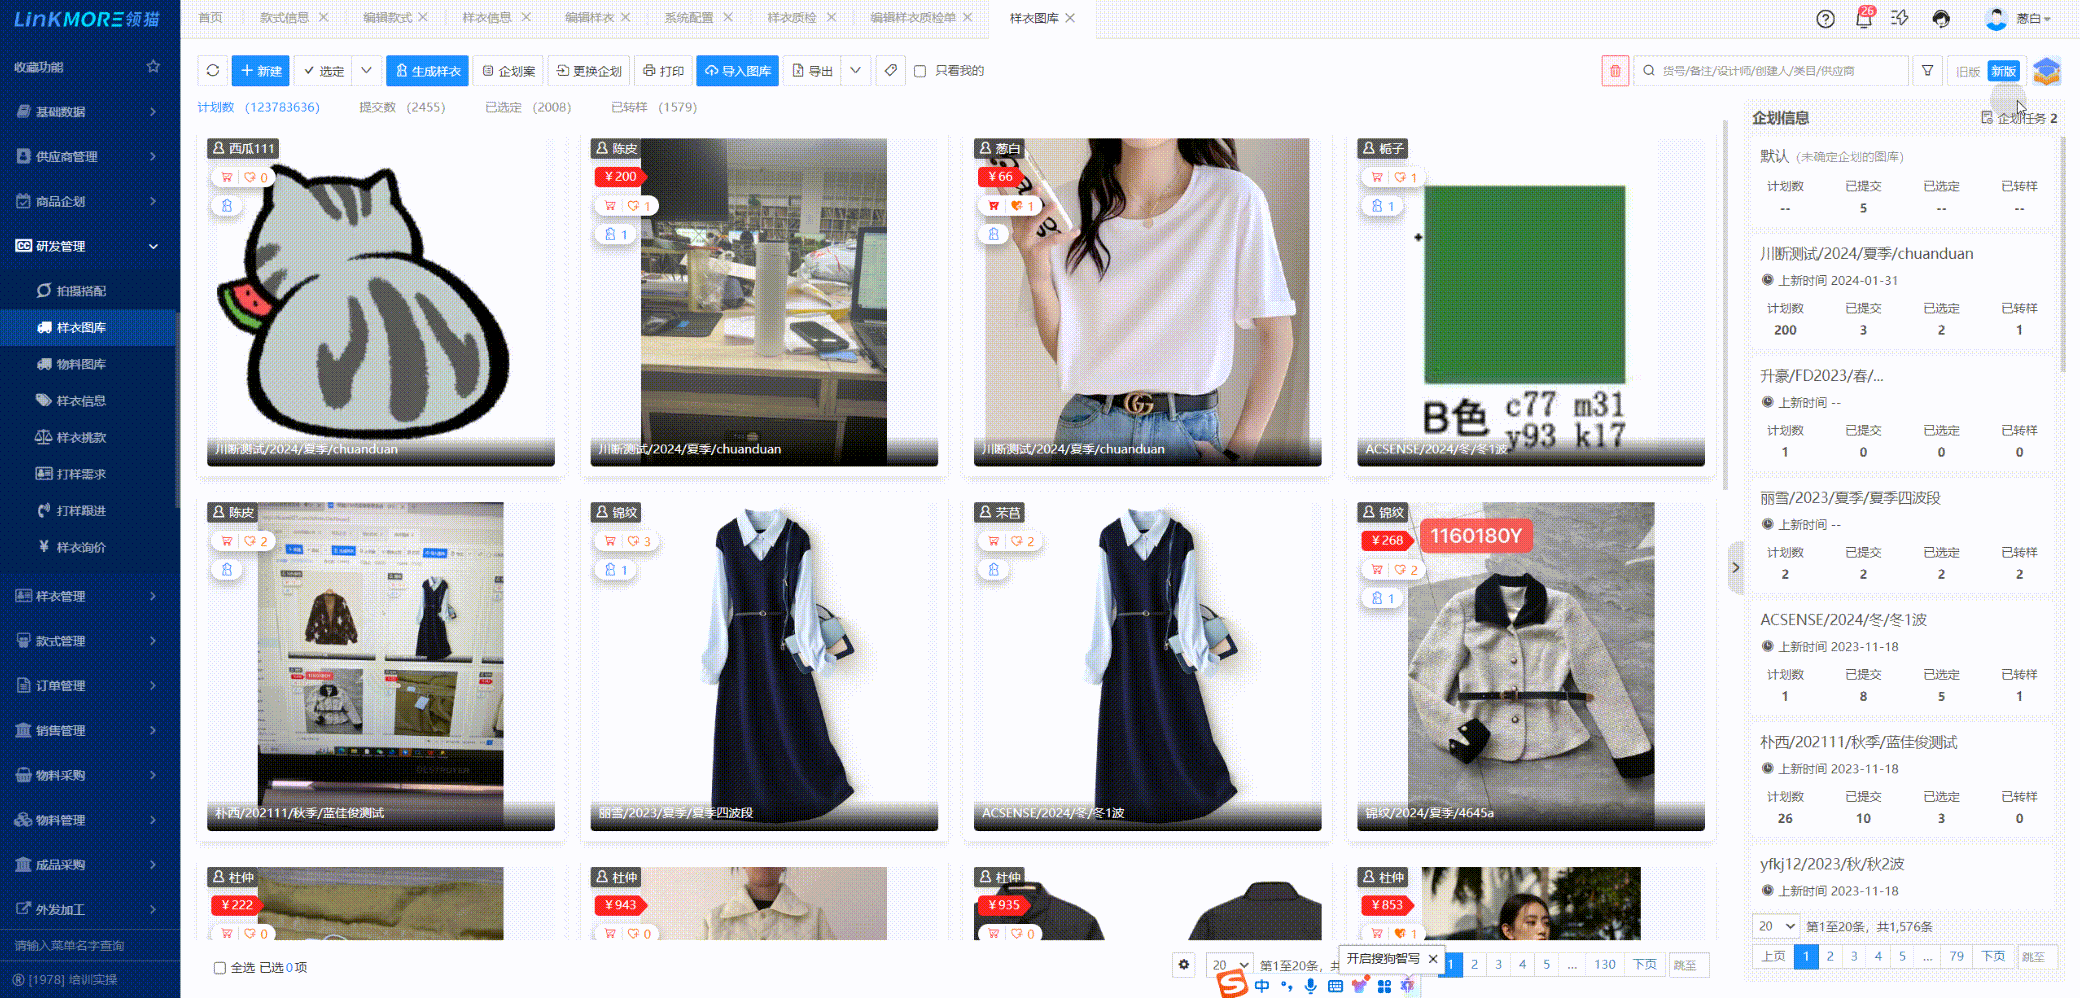Switch to 旧版 view toggle

[x=1967, y=71]
